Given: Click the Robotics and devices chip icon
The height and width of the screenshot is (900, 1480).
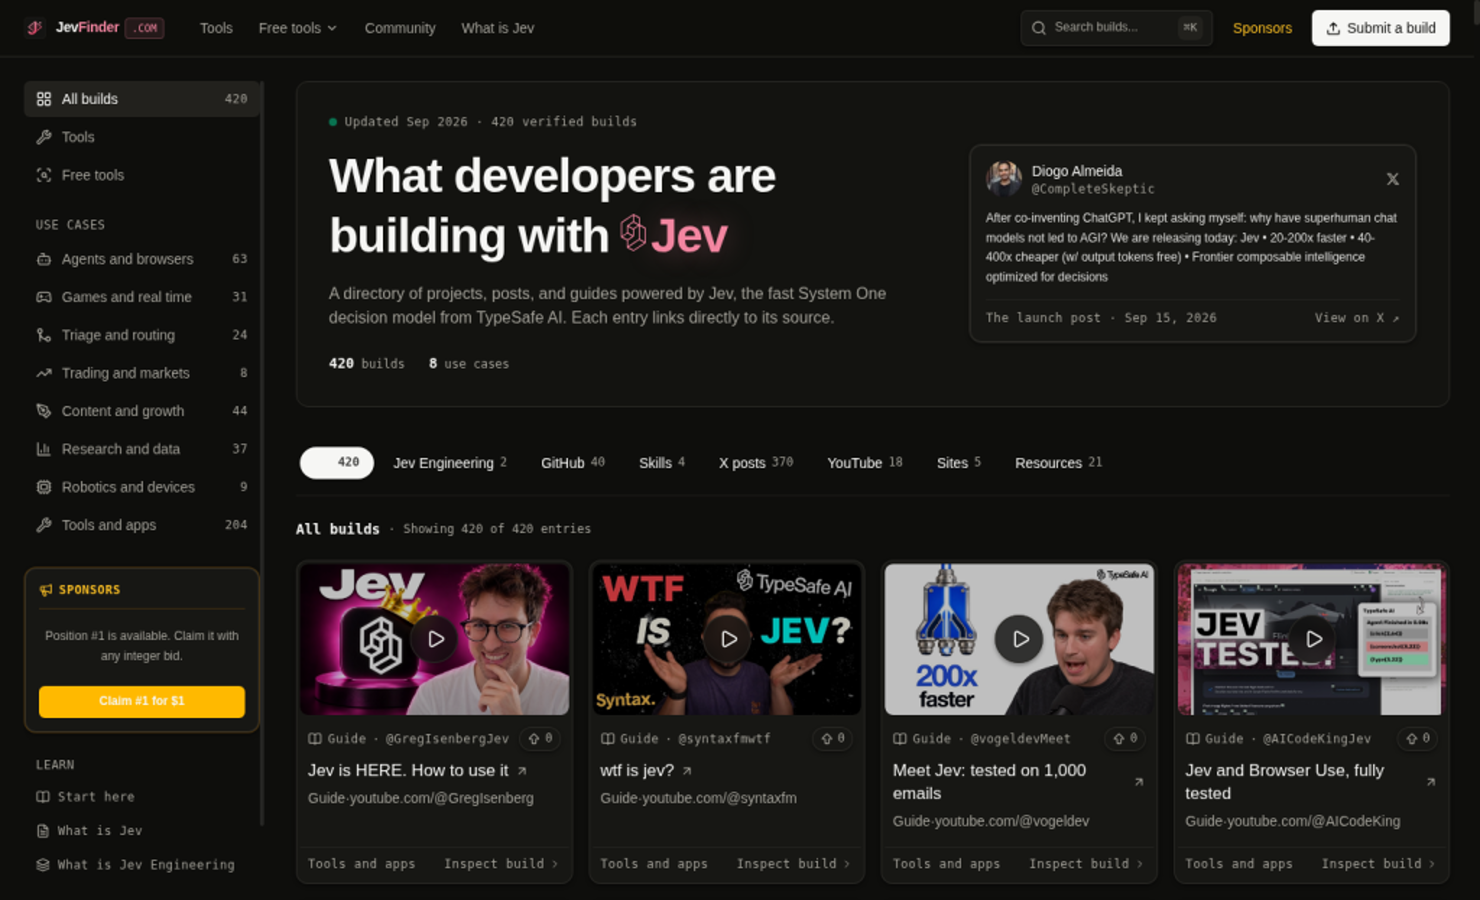Looking at the screenshot, I should tap(44, 487).
